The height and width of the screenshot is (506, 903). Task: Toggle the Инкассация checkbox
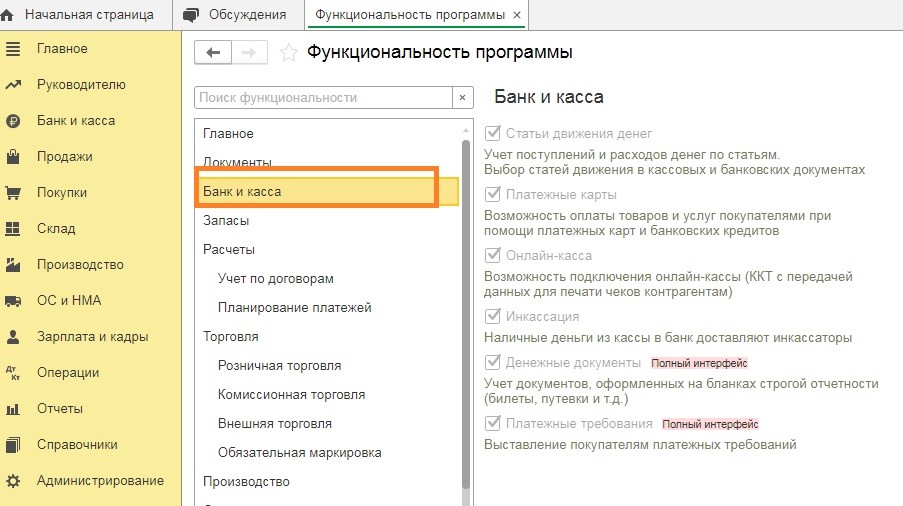(492, 316)
